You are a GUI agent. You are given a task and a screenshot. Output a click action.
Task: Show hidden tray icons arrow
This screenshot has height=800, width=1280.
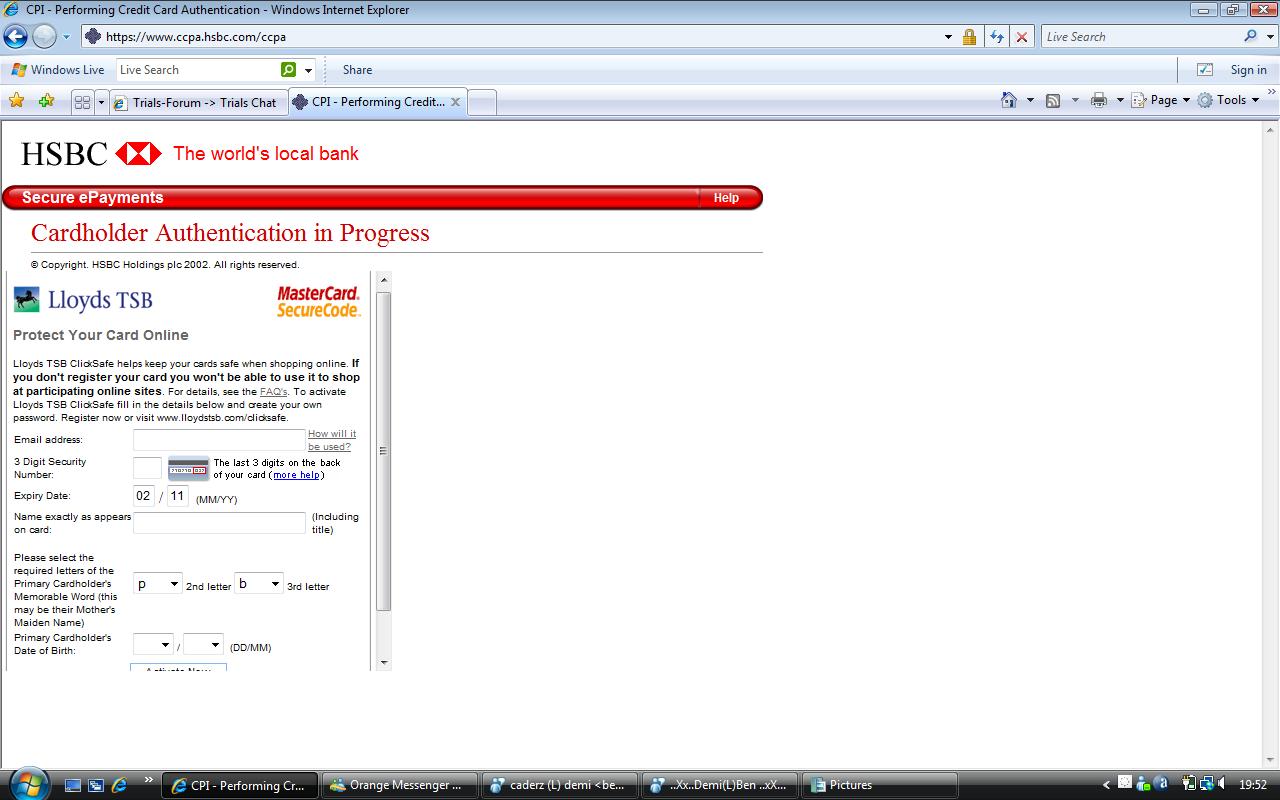[x=1106, y=785]
